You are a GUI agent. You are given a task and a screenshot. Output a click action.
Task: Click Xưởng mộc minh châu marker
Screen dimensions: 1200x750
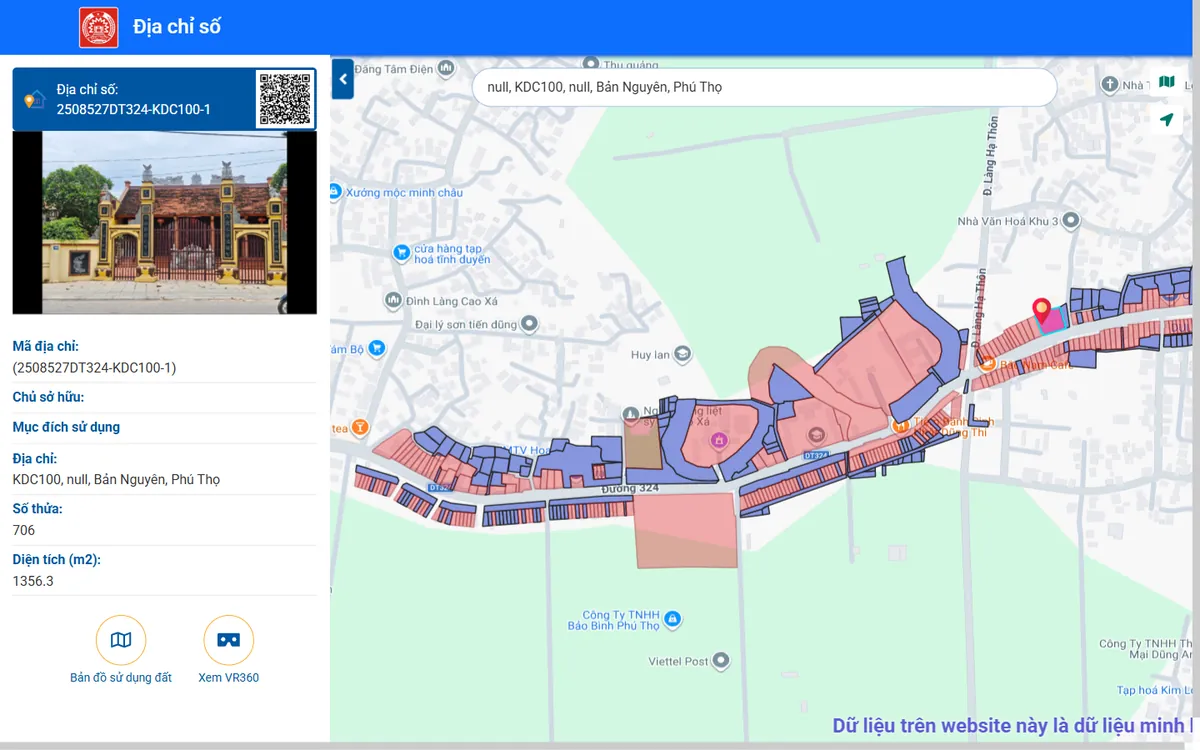click(335, 192)
